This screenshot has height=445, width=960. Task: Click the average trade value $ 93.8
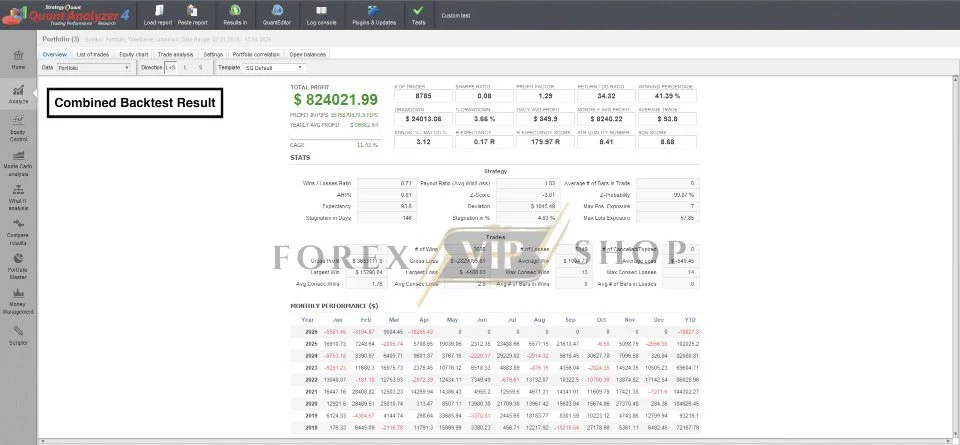667,119
